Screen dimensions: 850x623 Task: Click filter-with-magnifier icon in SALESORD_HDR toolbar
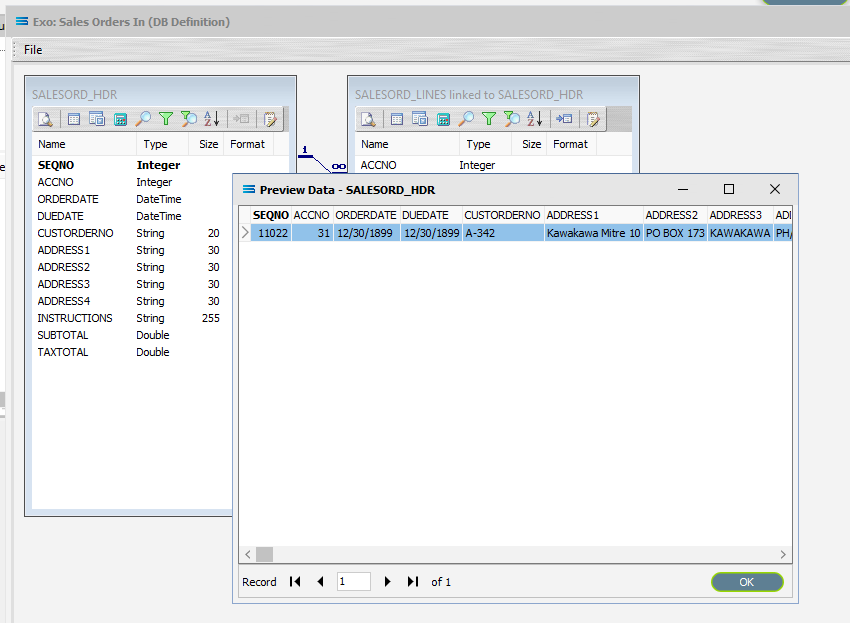pyautogui.click(x=189, y=119)
